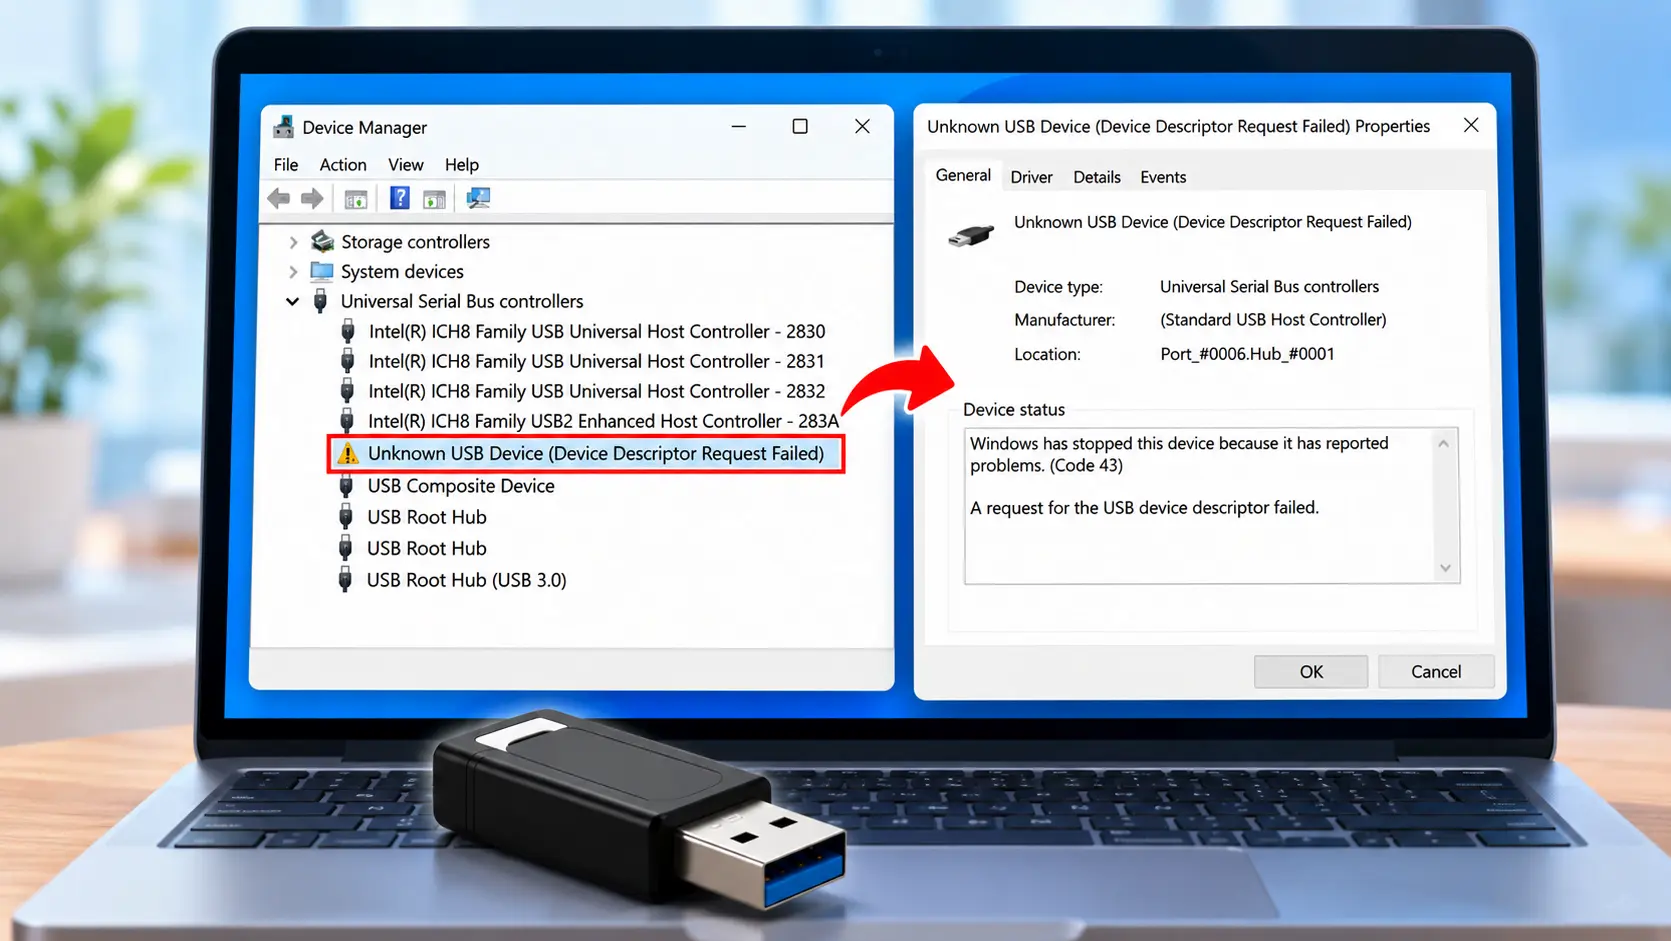Screen dimensions: 1671x941
Task: Click the Properties toolbar icon beside Help
Action: pos(434,199)
